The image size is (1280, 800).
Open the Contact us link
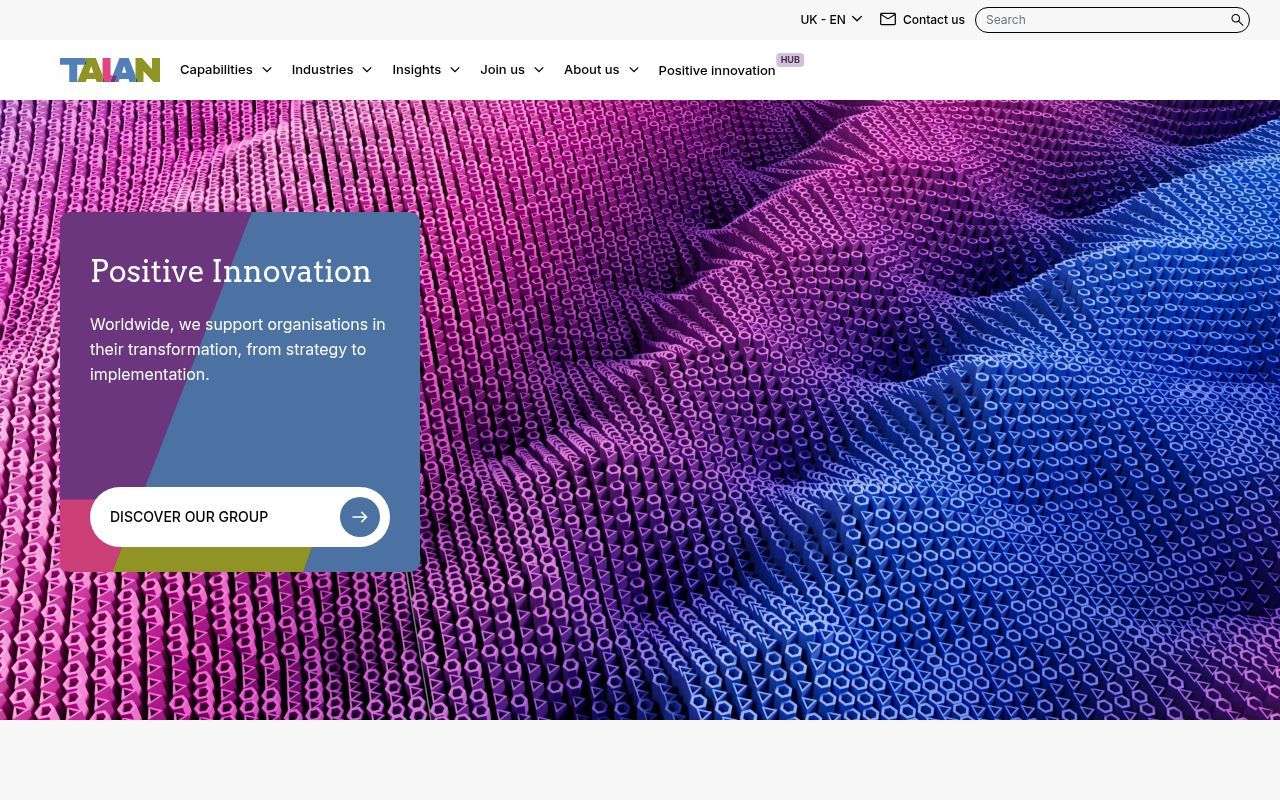coord(934,19)
